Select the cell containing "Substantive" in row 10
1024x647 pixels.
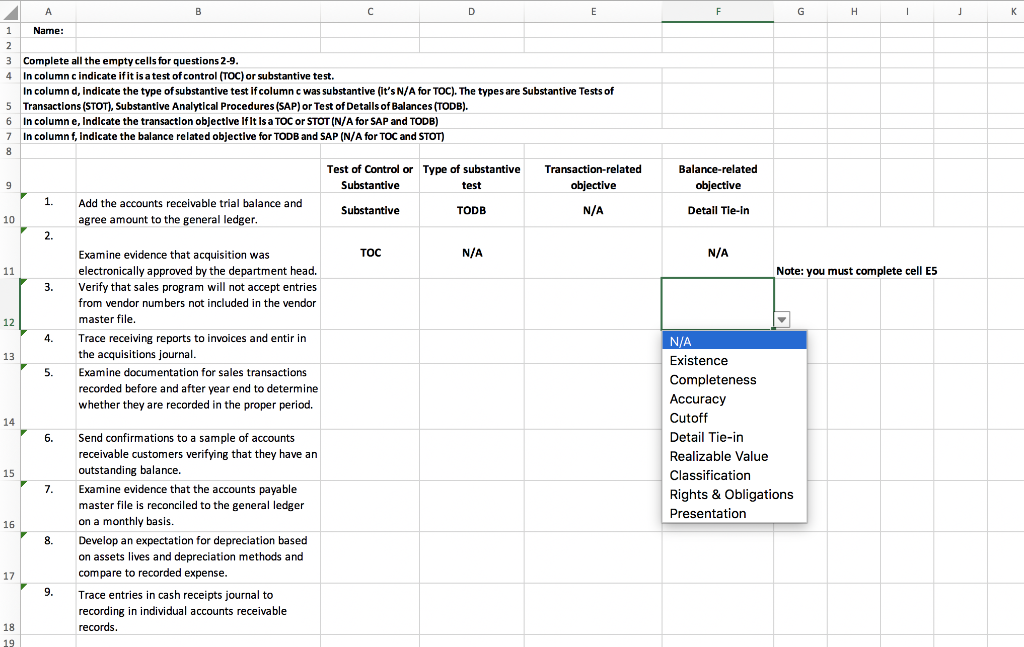[370, 210]
